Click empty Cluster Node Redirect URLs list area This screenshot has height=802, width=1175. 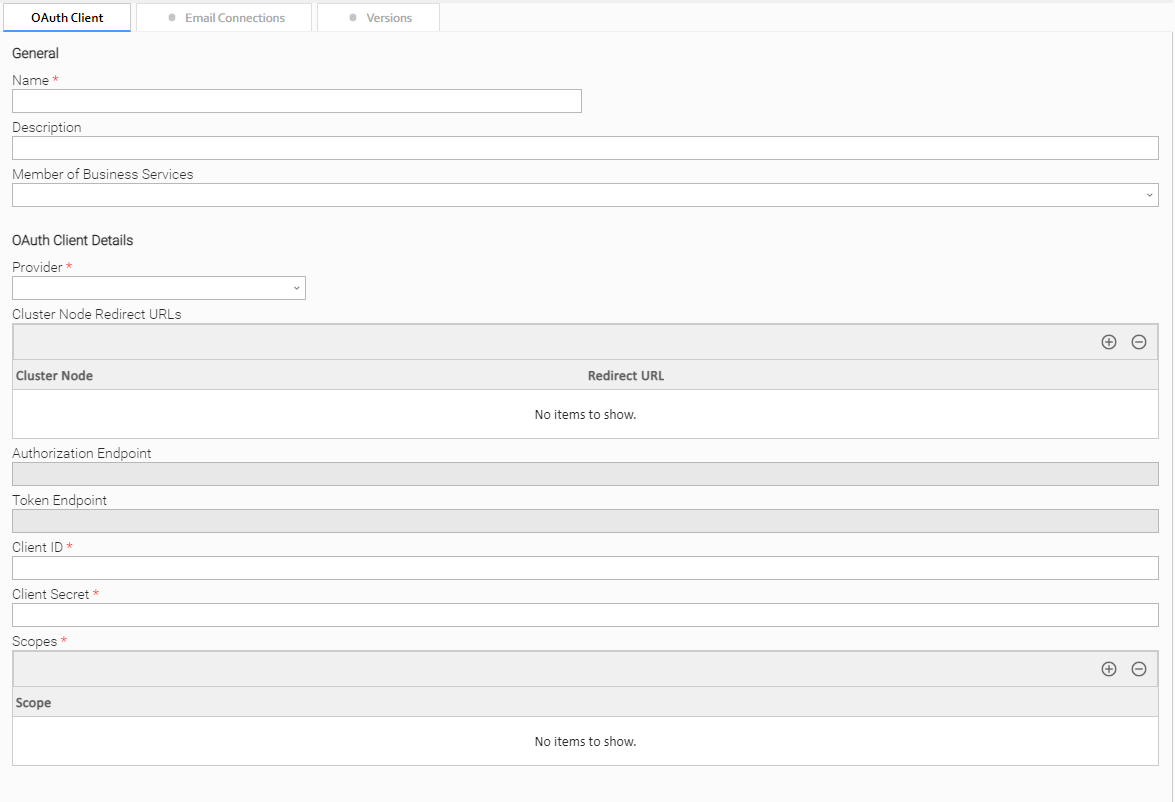[585, 414]
